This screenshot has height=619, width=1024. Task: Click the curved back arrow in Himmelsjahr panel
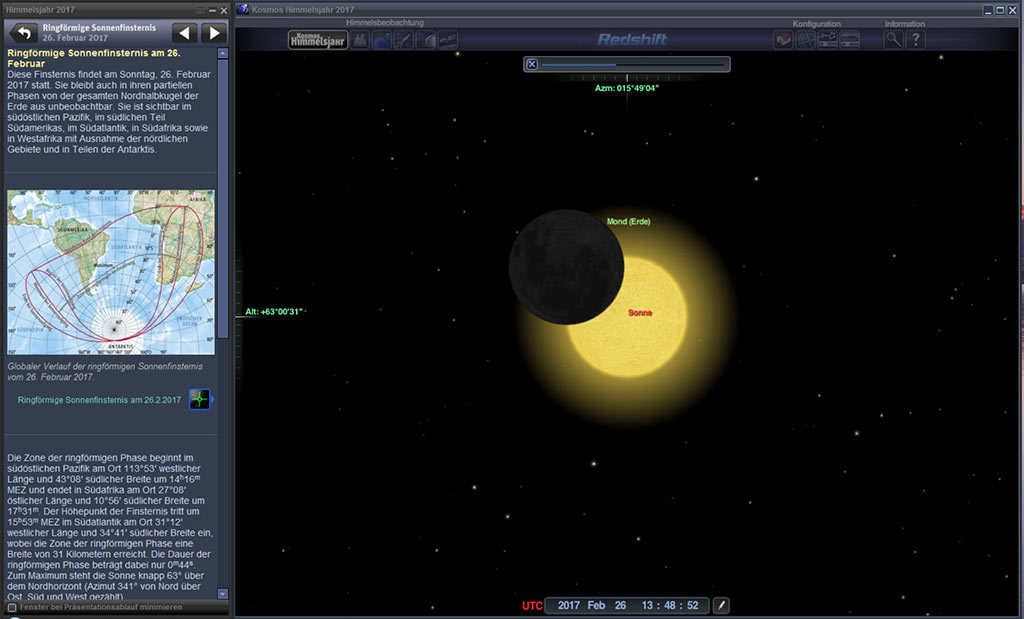coord(23,33)
